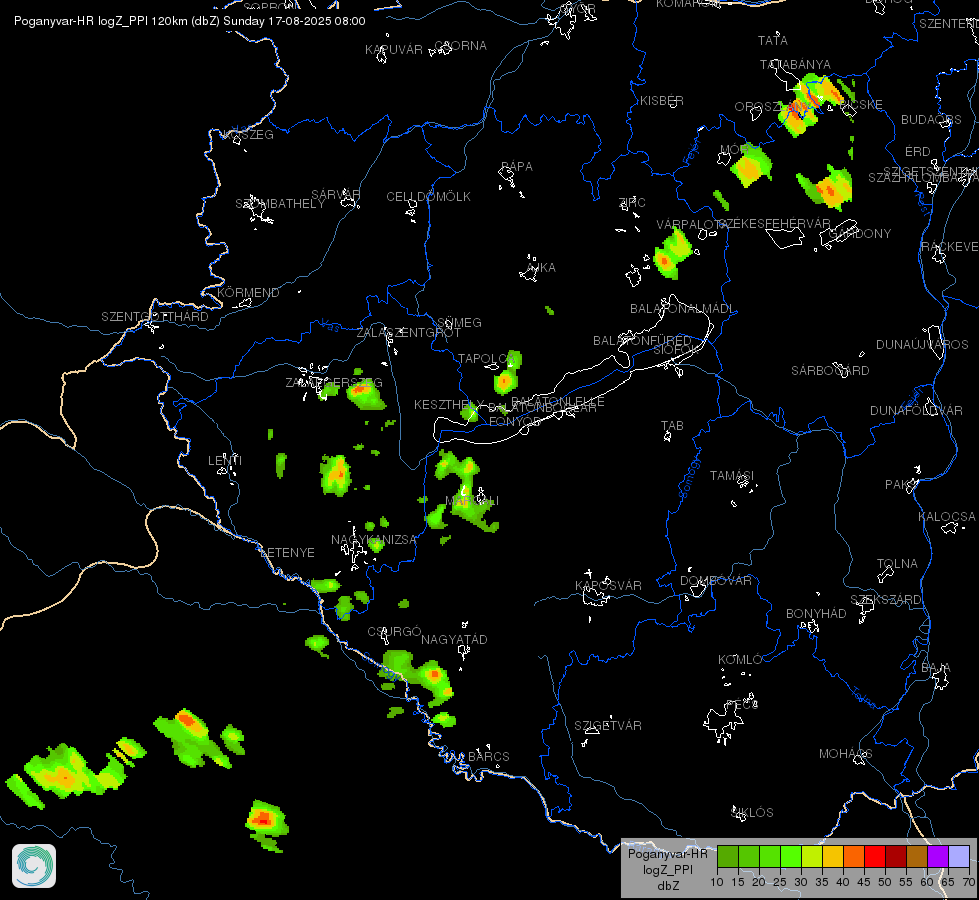Click the "GÁRDONY" town label
The height and width of the screenshot is (900, 979).
pyautogui.click(x=860, y=234)
